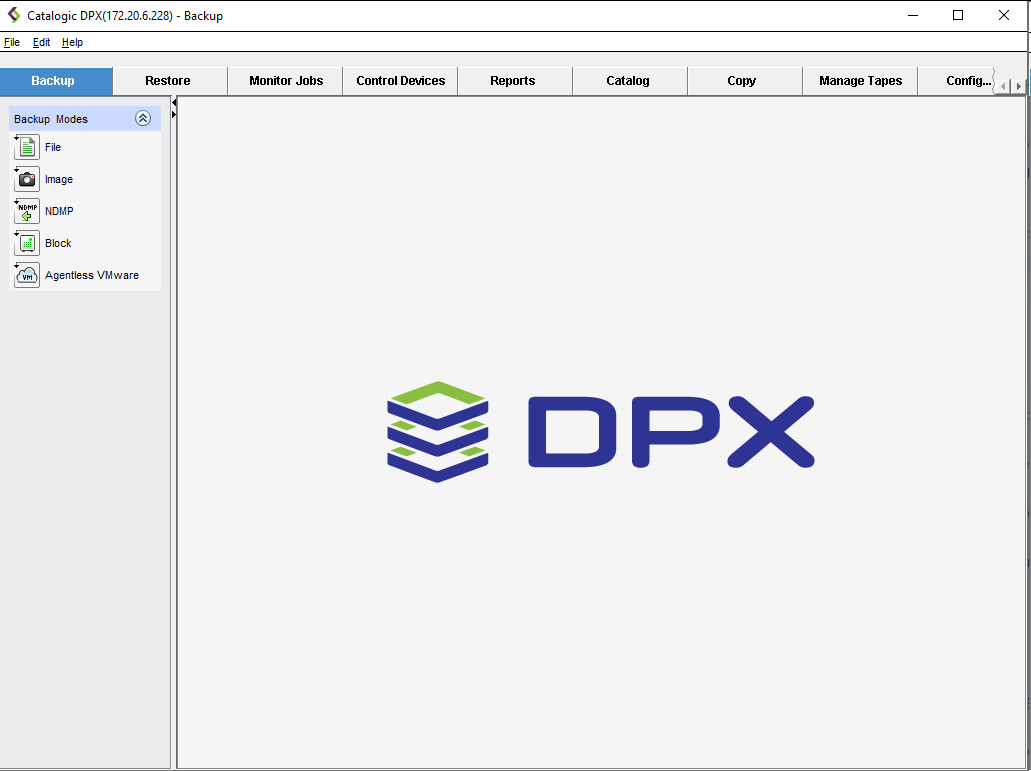The width and height of the screenshot is (1031, 771).
Task: Open the NDMP backup mode icon
Action: point(27,211)
